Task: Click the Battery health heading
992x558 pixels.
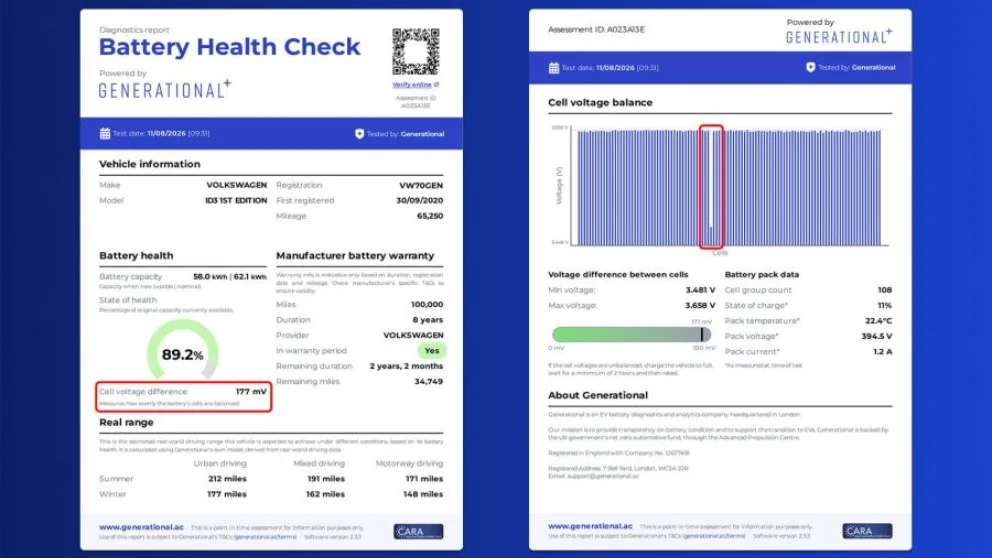Action: click(136, 256)
